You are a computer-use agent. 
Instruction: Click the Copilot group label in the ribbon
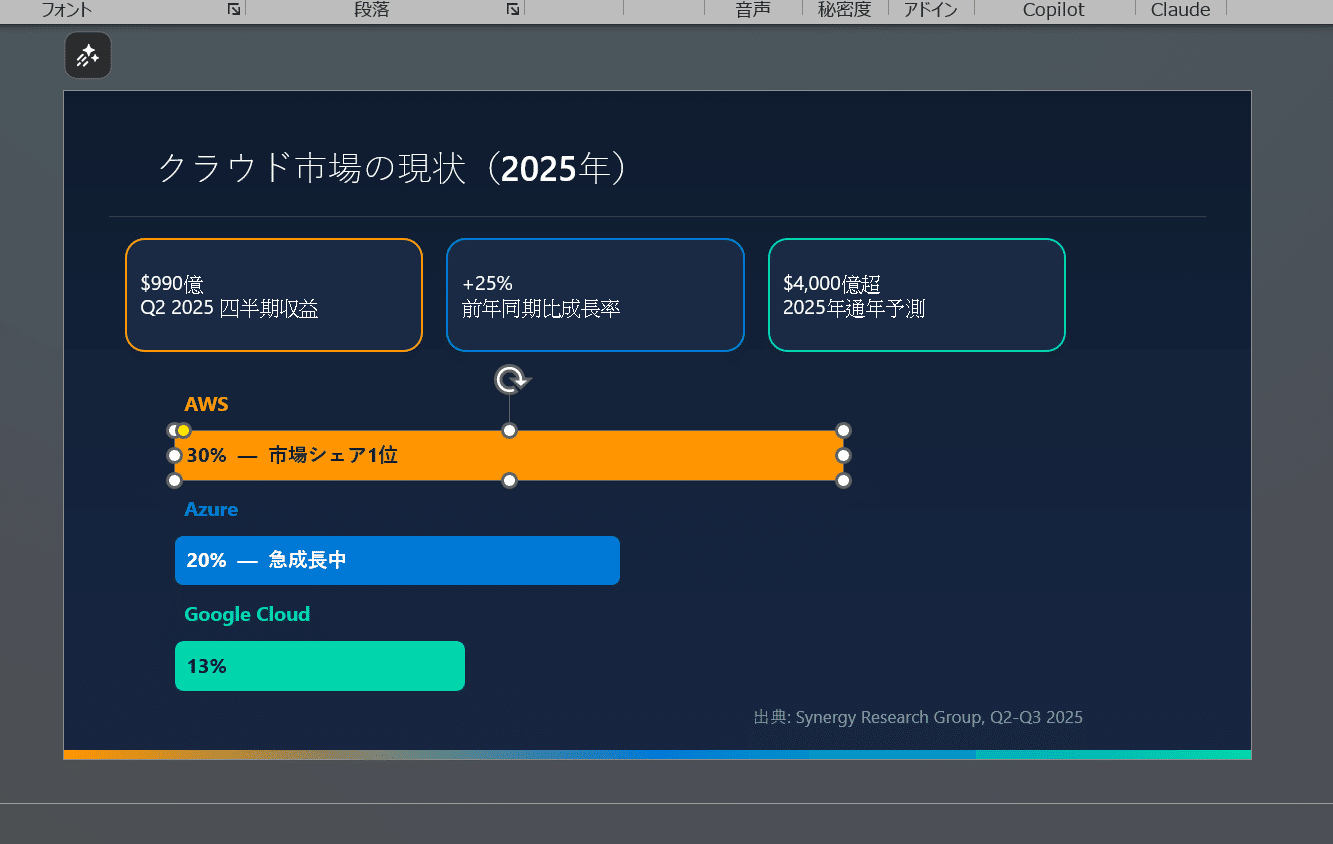(1054, 10)
